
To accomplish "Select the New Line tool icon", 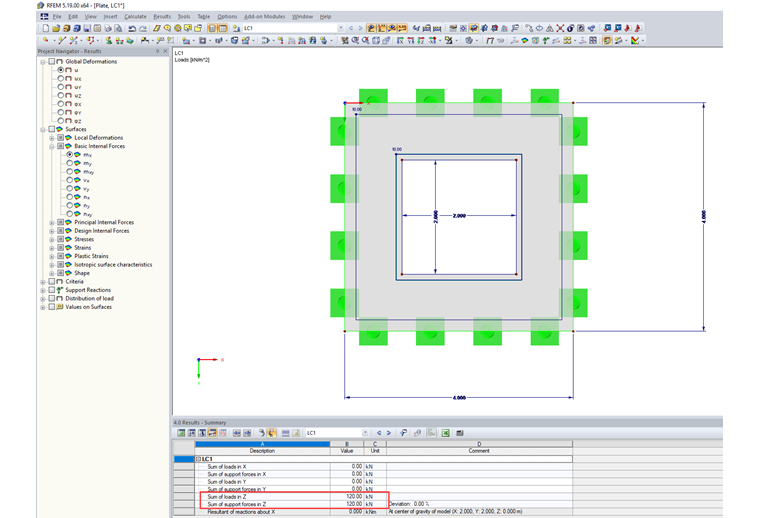I will (62, 40).
